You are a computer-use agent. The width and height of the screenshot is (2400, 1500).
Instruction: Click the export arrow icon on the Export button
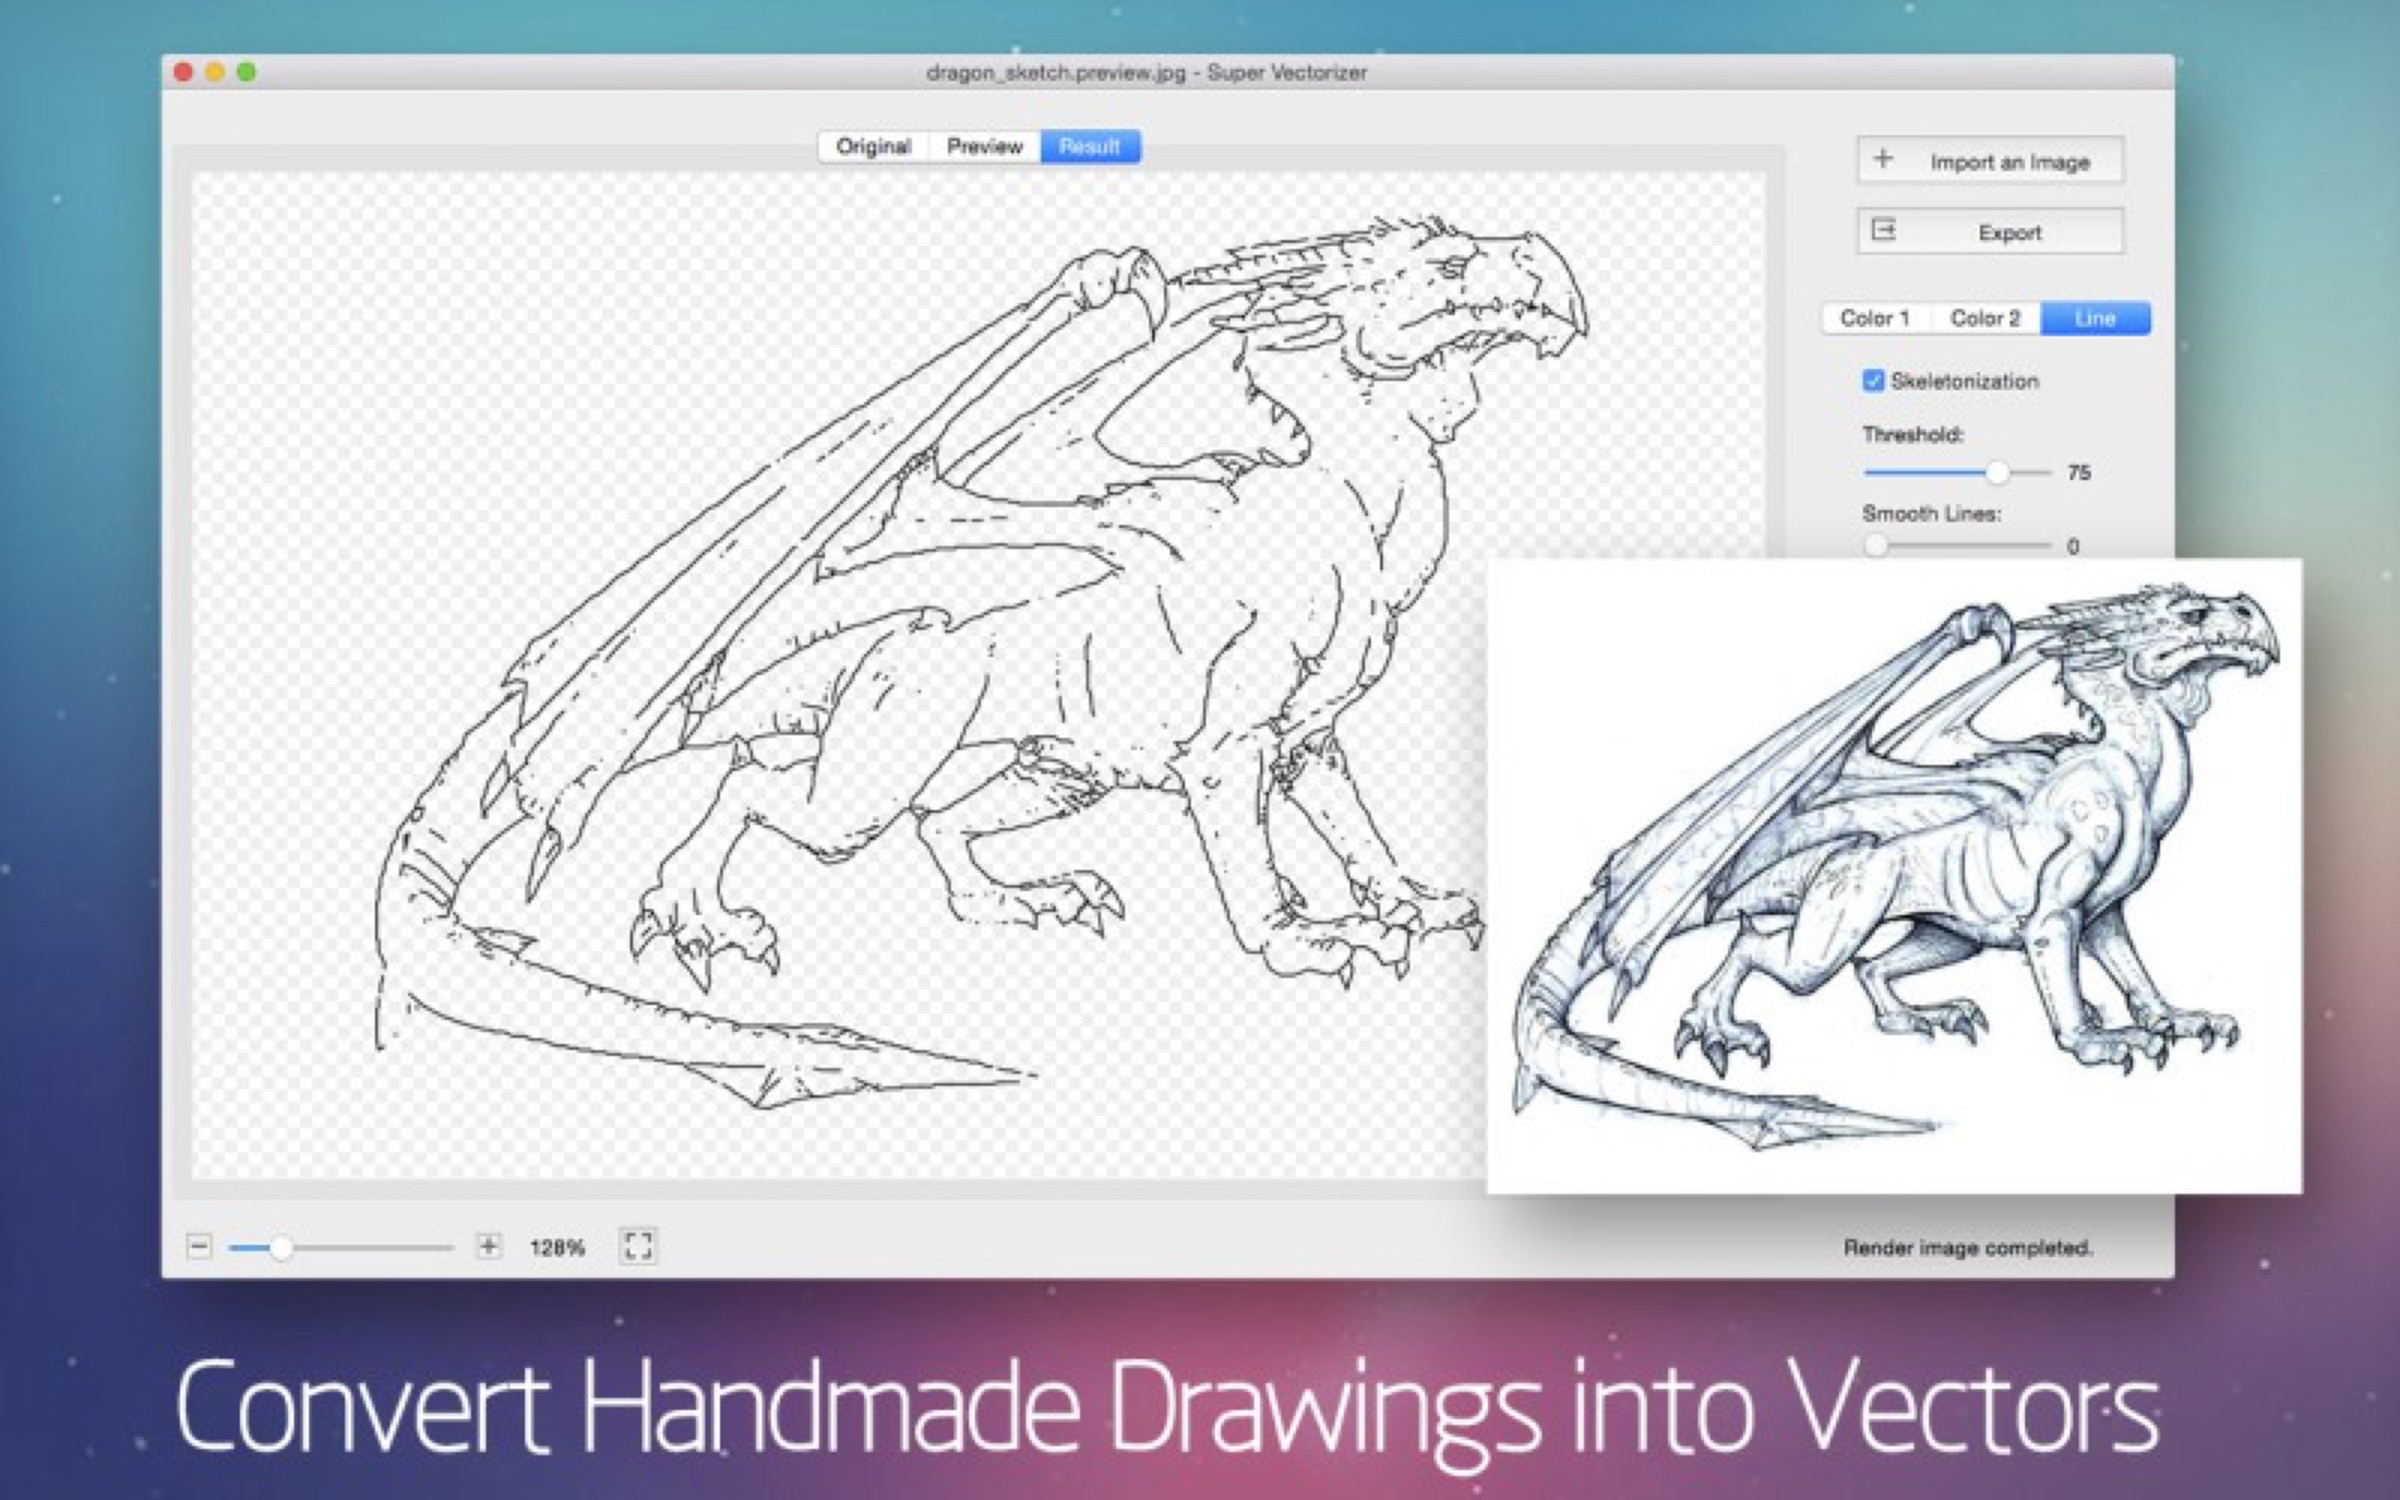pos(1885,230)
